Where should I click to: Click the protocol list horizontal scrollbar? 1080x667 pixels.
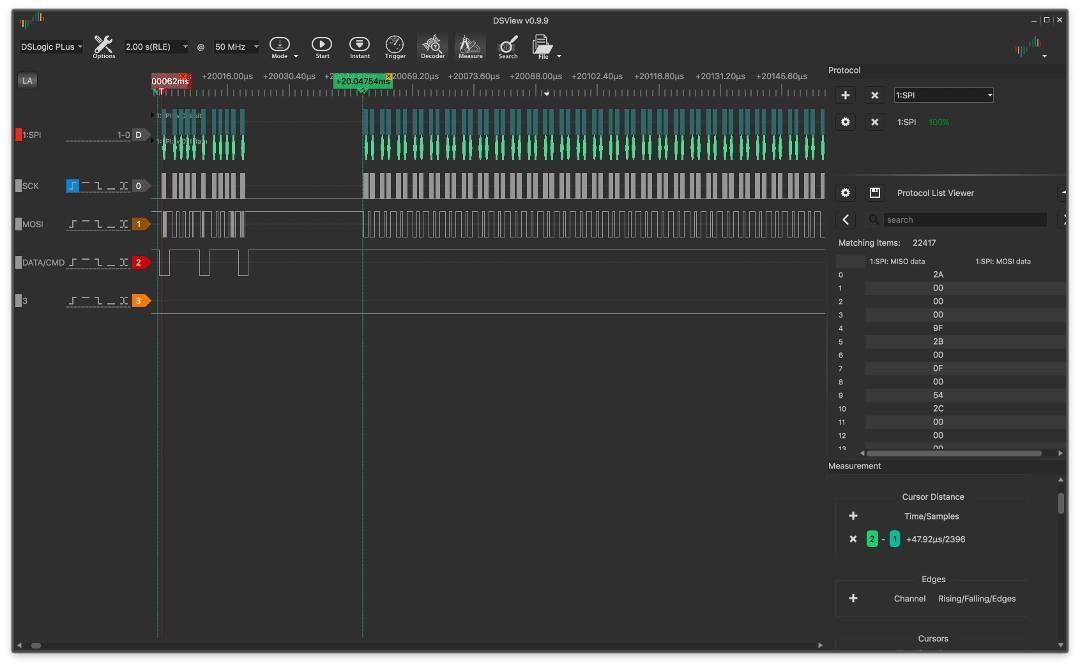(953, 453)
